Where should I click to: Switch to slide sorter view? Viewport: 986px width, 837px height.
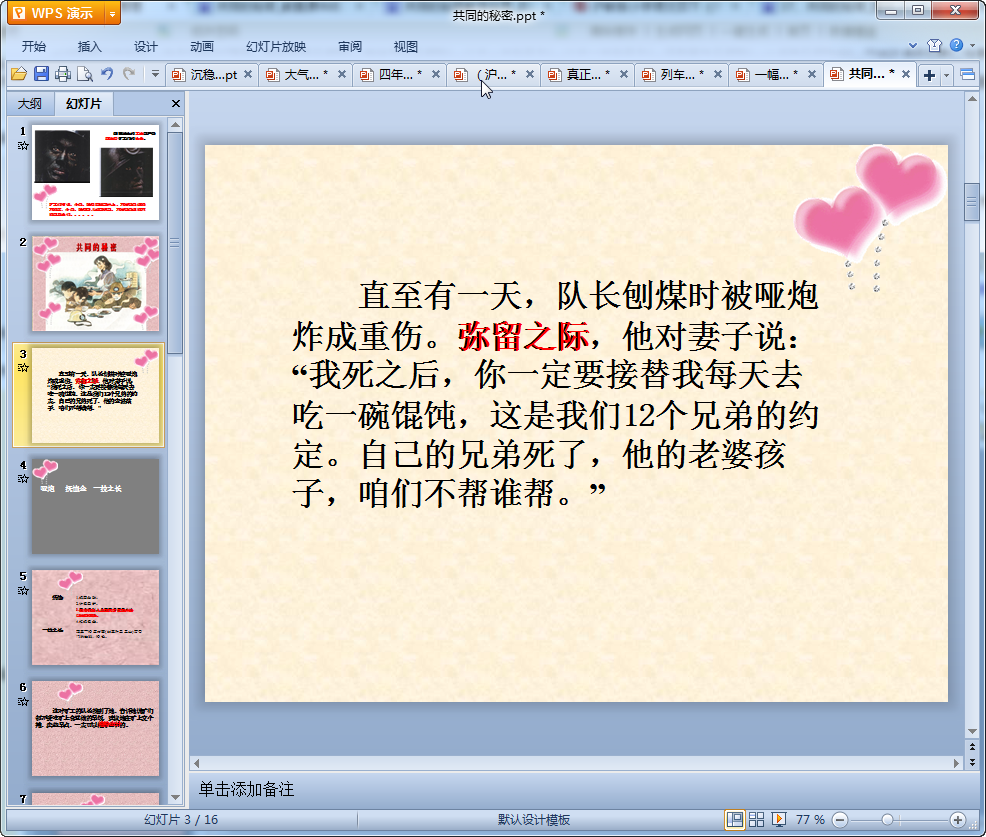click(757, 820)
